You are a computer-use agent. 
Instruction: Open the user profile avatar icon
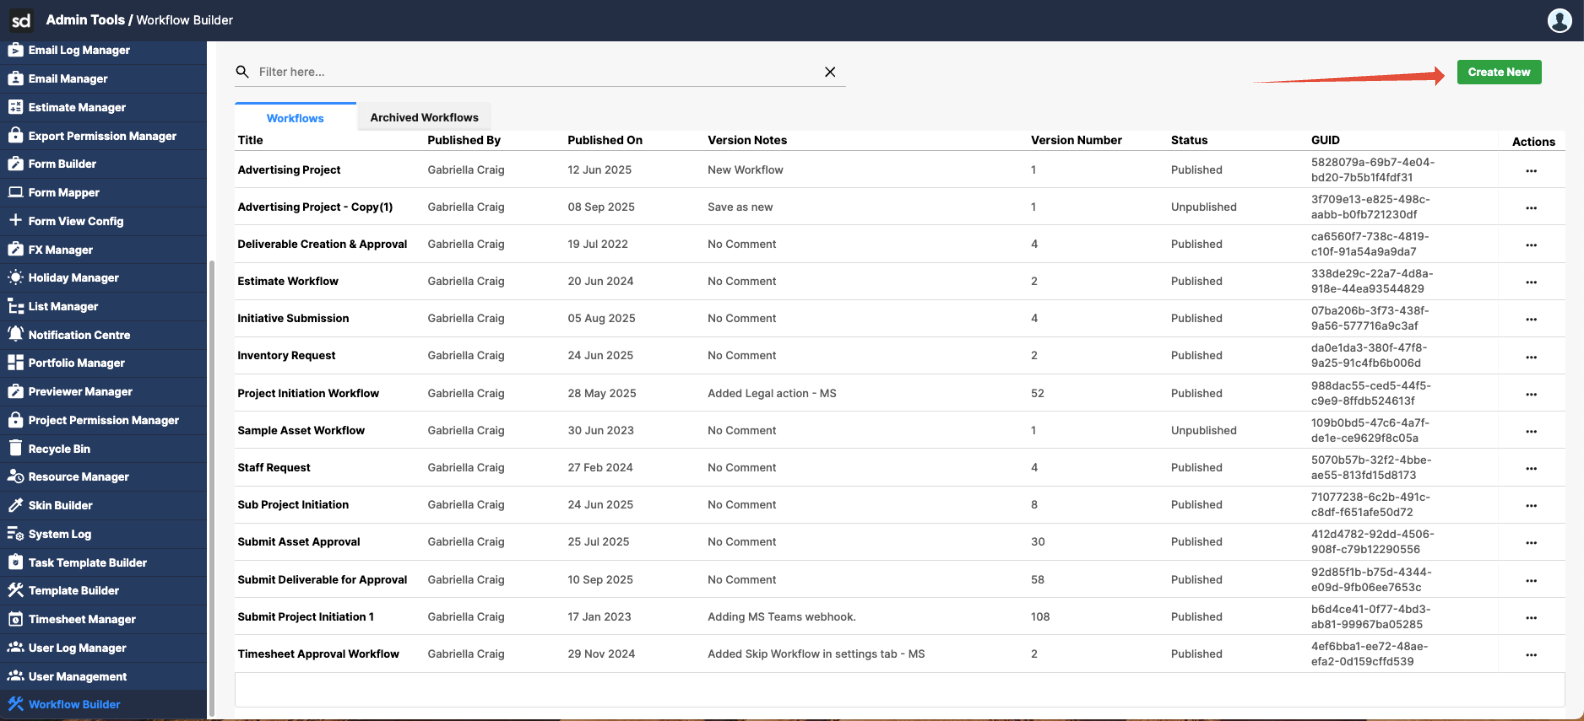click(x=1559, y=20)
